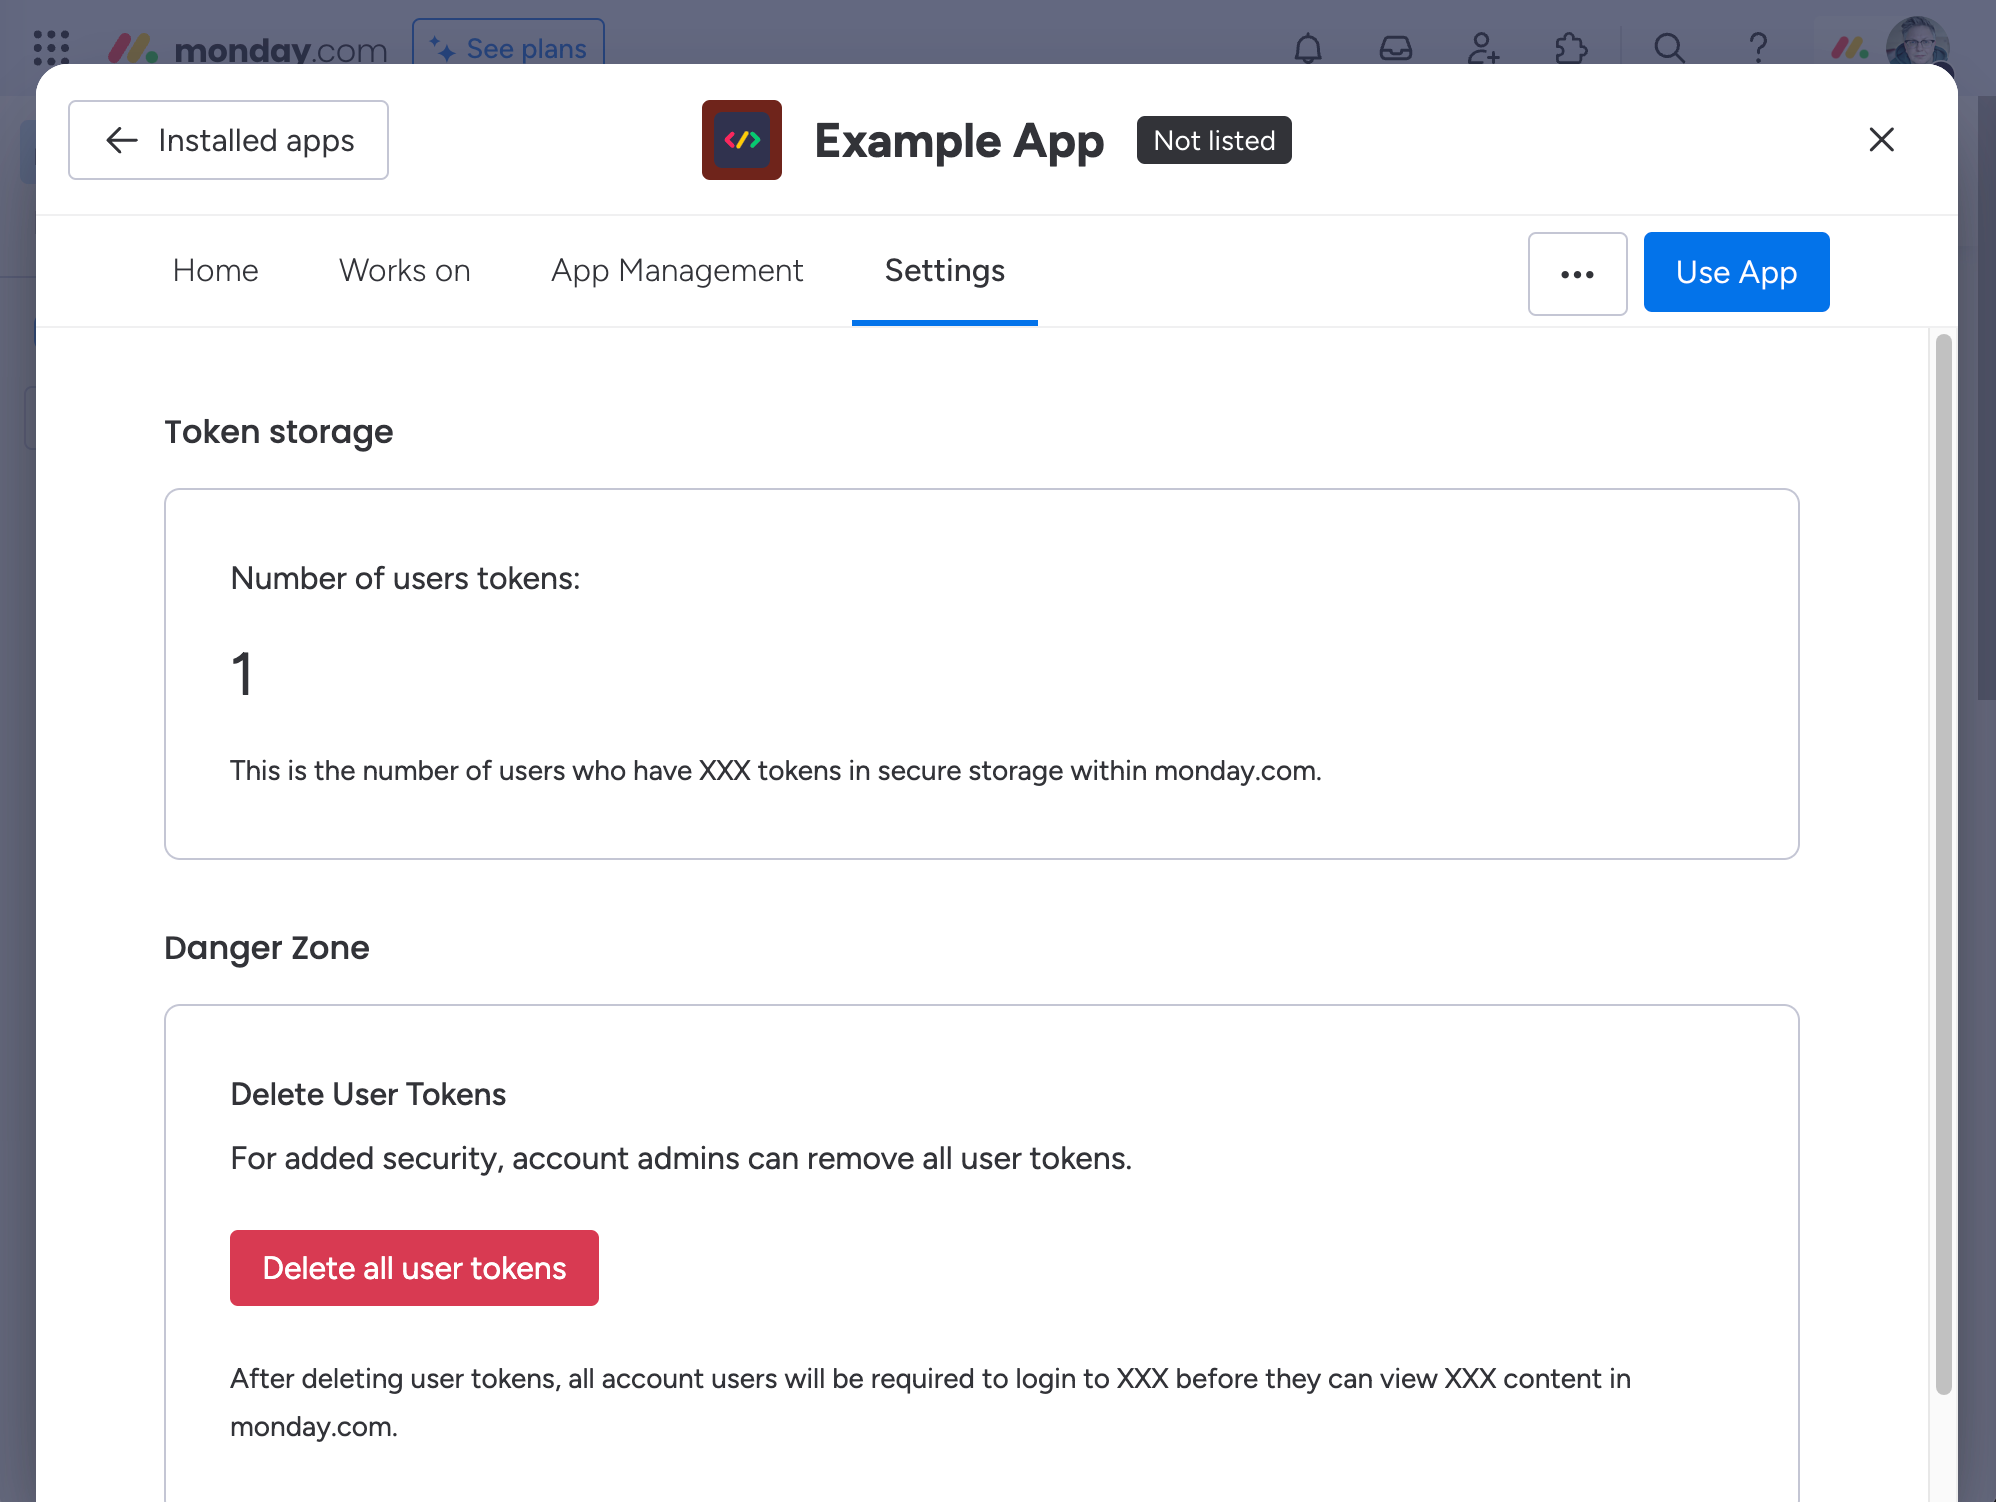
Task: Click the user tokens count "1"
Action: point(242,673)
